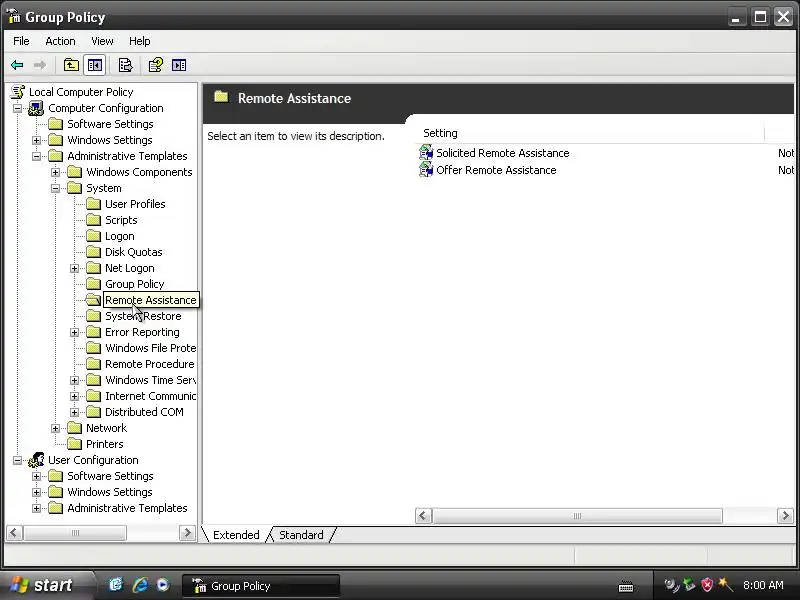Click the Start button
800x600 pixels.
(x=47, y=585)
